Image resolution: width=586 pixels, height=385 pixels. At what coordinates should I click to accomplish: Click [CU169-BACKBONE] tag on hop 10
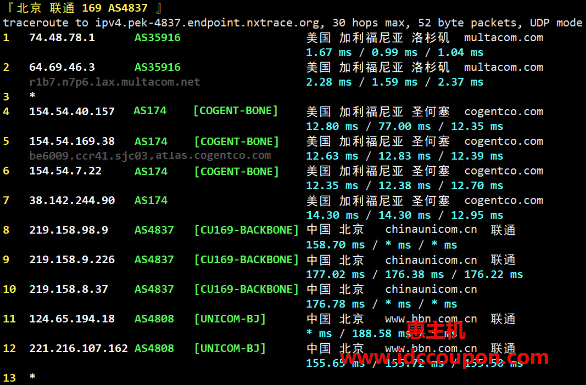pyautogui.click(x=247, y=289)
